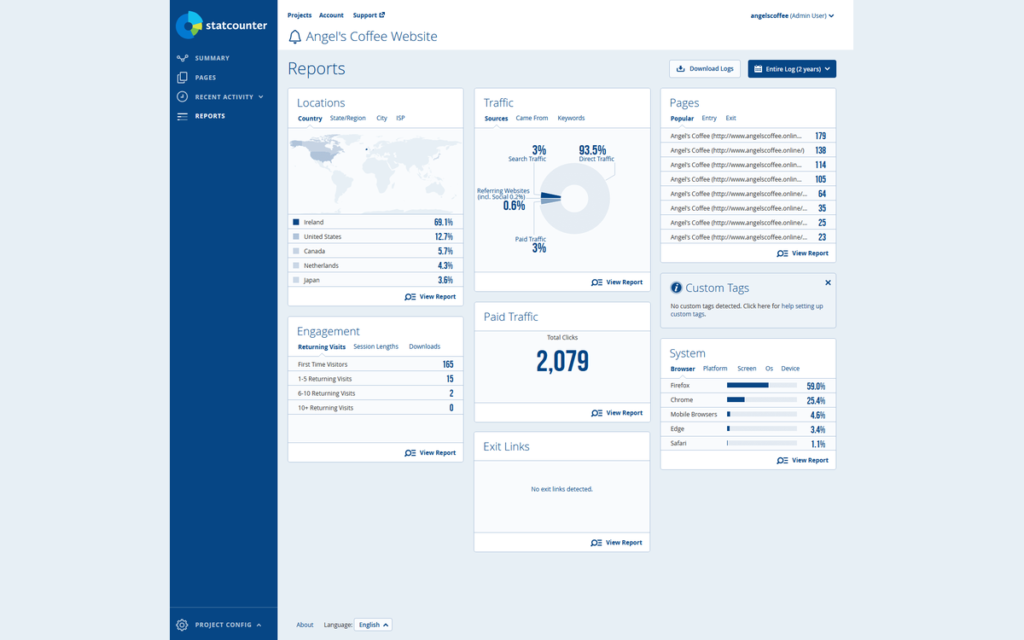Click the Support external link icon
This screenshot has height=640, width=1024.
point(382,15)
